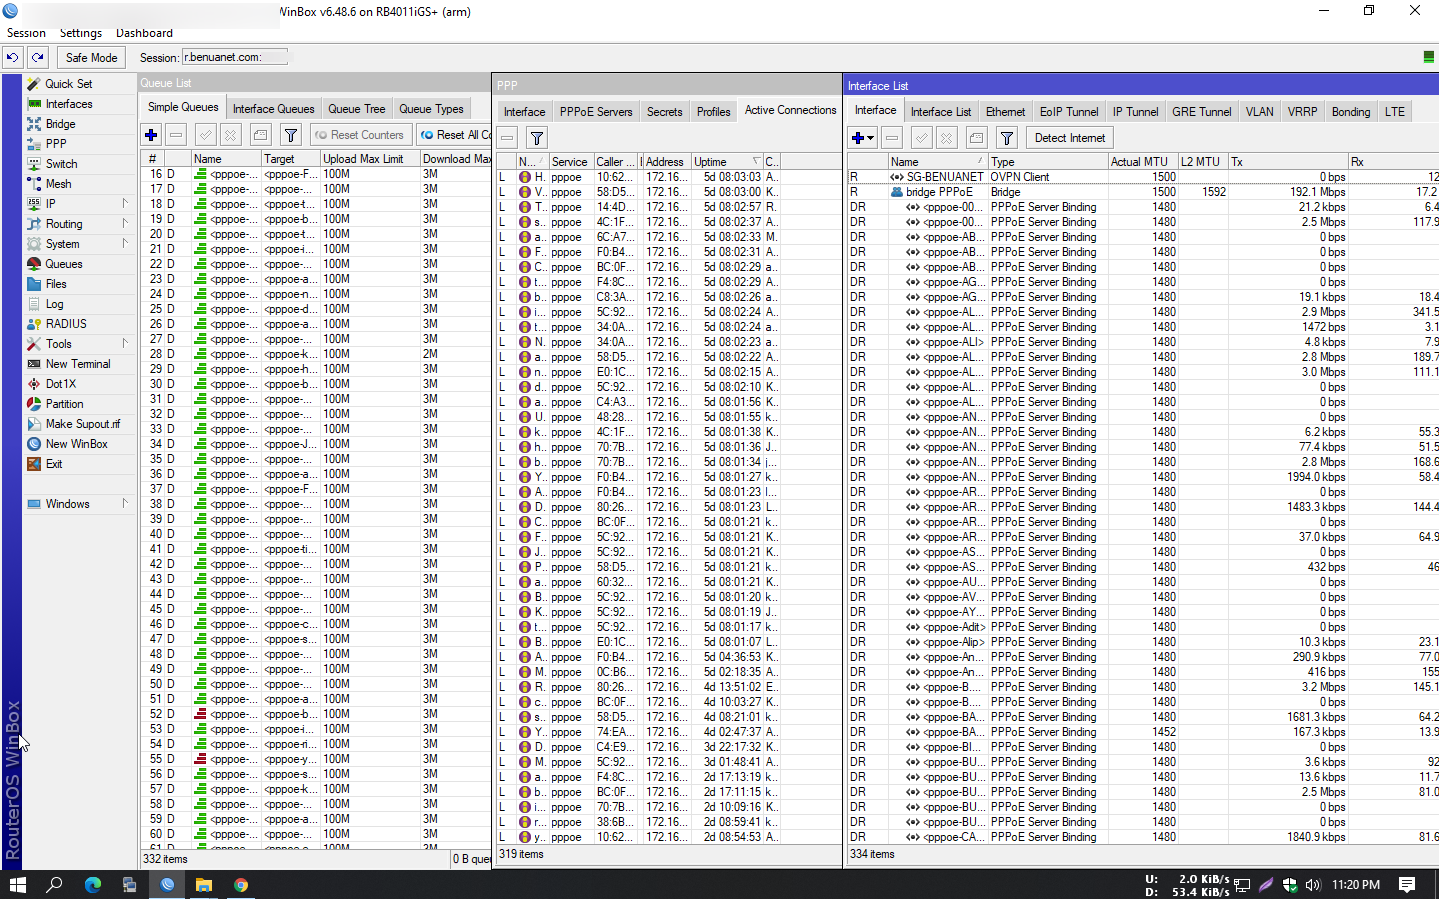Image resolution: width=1439 pixels, height=899 pixels.
Task: Open Mesh in sidebar
Action: (x=58, y=184)
